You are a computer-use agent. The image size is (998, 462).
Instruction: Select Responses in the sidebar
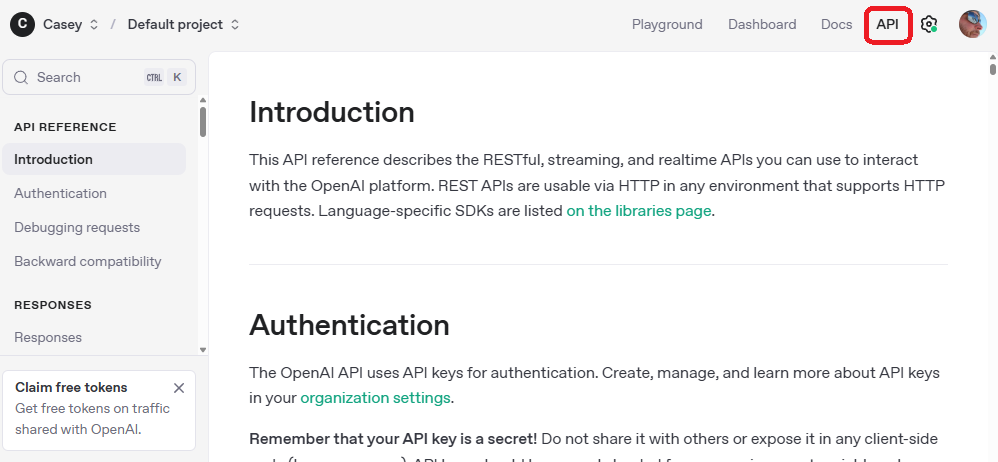[x=48, y=337]
